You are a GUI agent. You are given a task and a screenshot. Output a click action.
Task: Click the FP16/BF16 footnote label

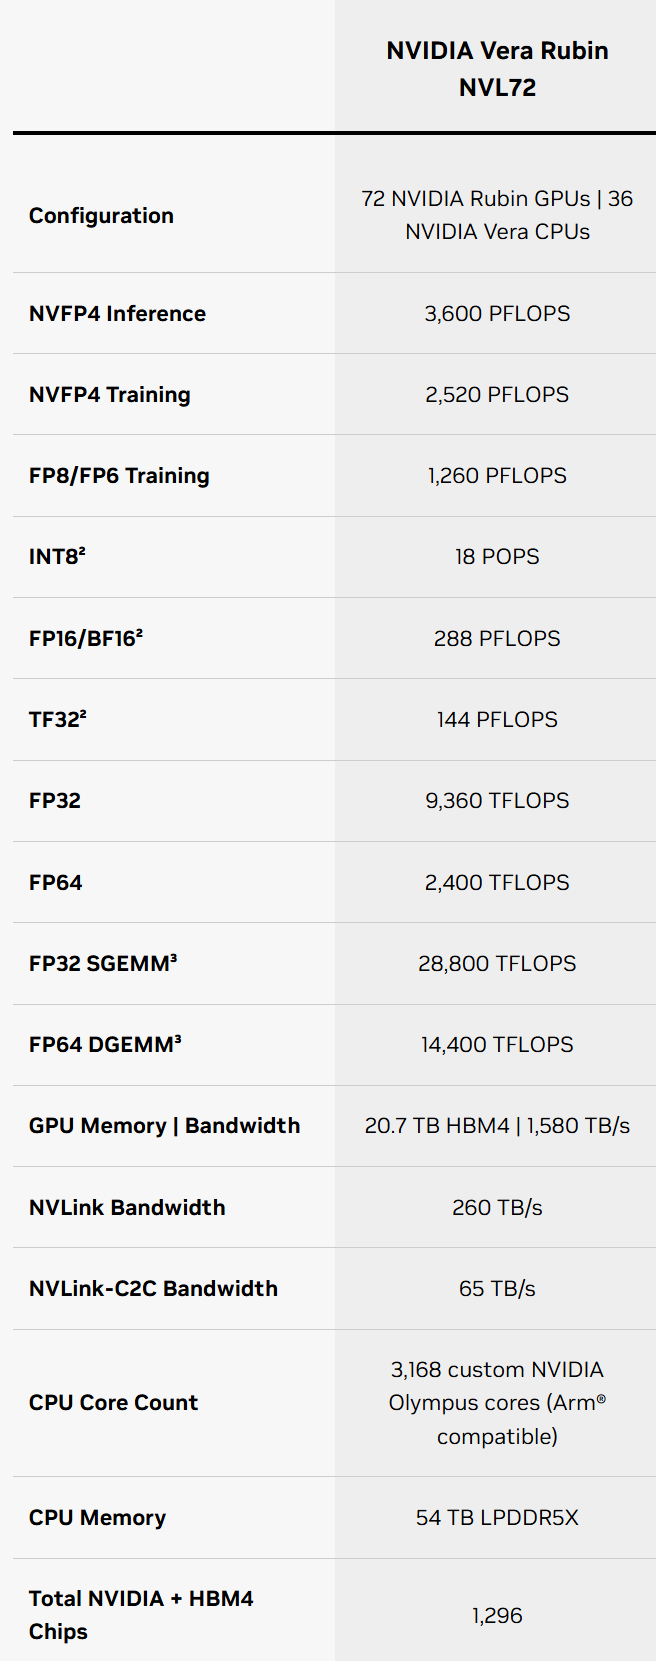pos(86,638)
